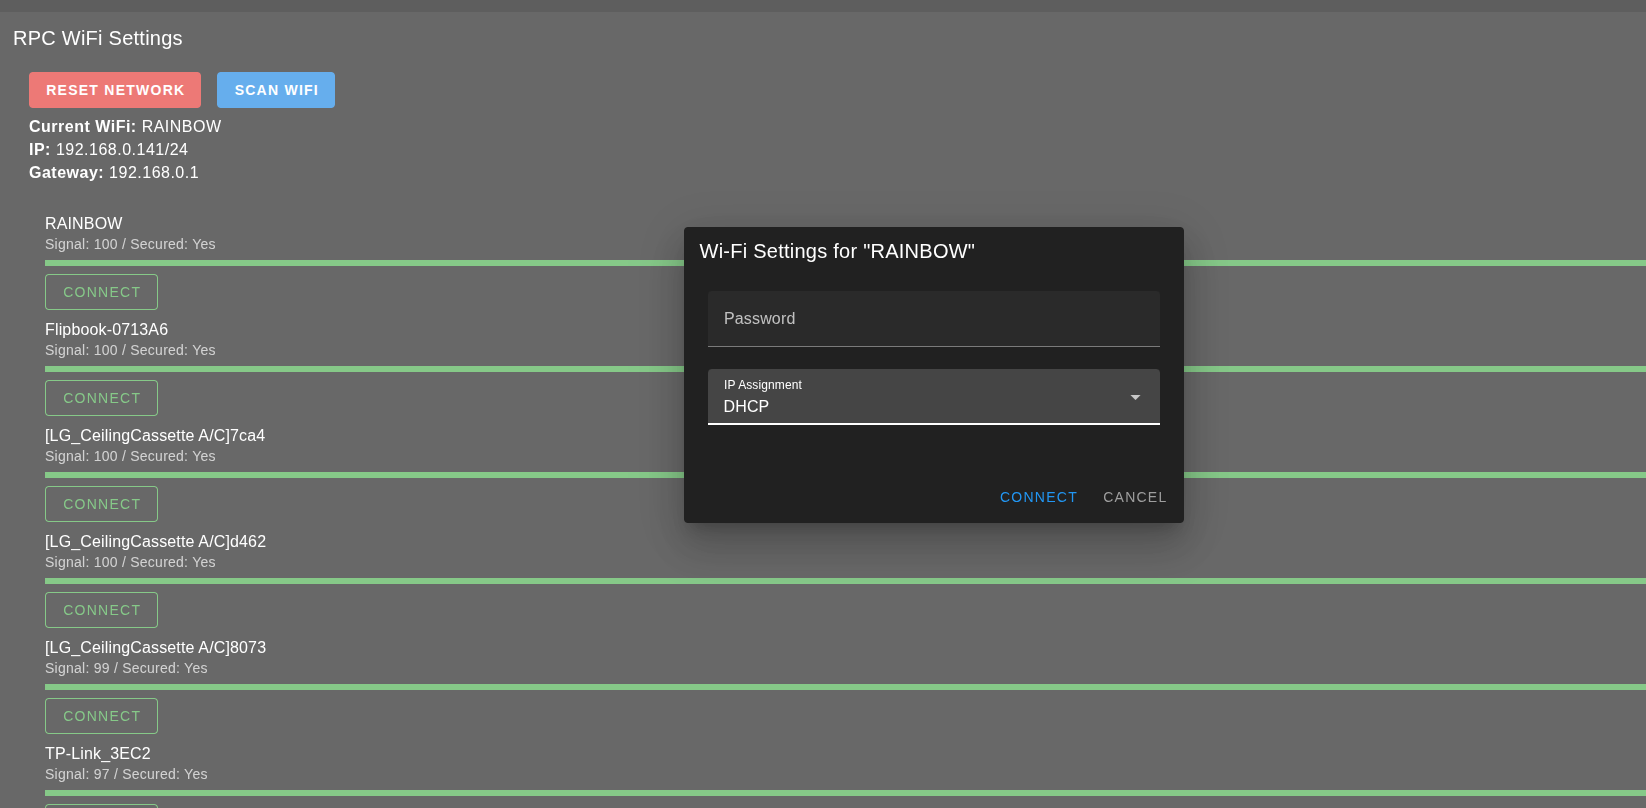Cancel the Wi-Fi Settings dialog
This screenshot has height=808, width=1646.
1135,497
